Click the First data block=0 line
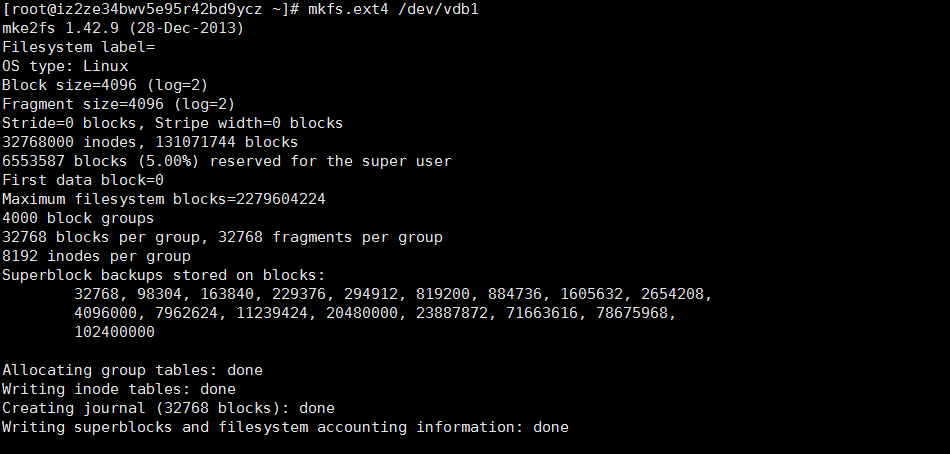950x454 pixels. pos(83,180)
